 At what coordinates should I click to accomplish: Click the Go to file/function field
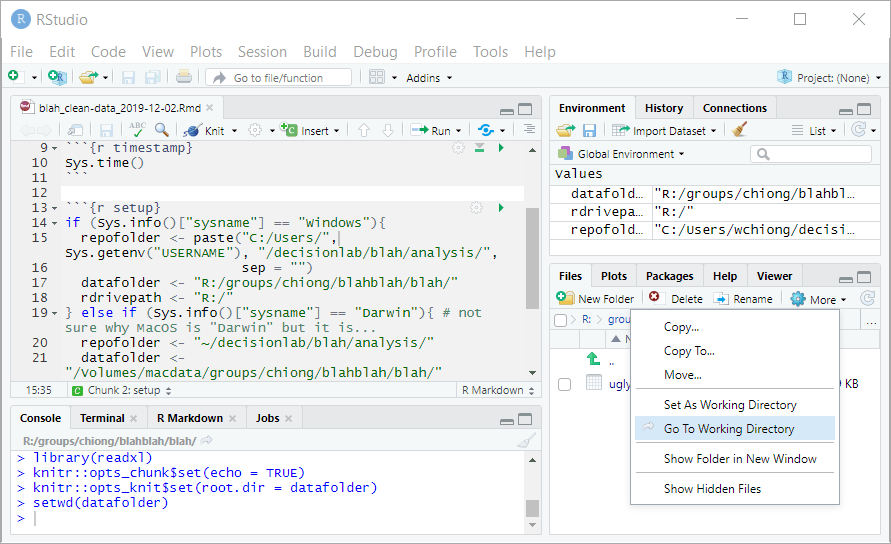click(x=278, y=78)
